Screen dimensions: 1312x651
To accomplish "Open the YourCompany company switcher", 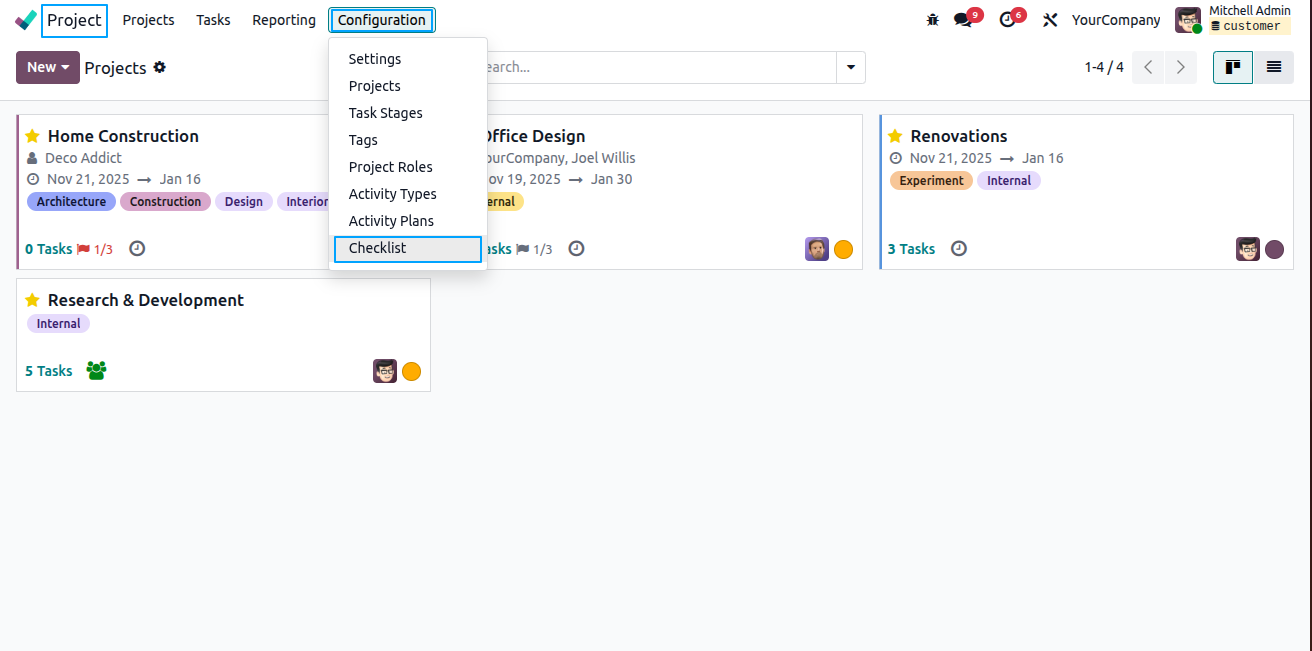I will (x=1116, y=20).
